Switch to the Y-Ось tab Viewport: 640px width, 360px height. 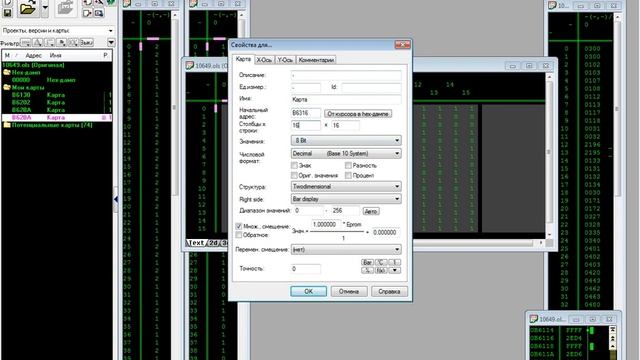click(285, 60)
